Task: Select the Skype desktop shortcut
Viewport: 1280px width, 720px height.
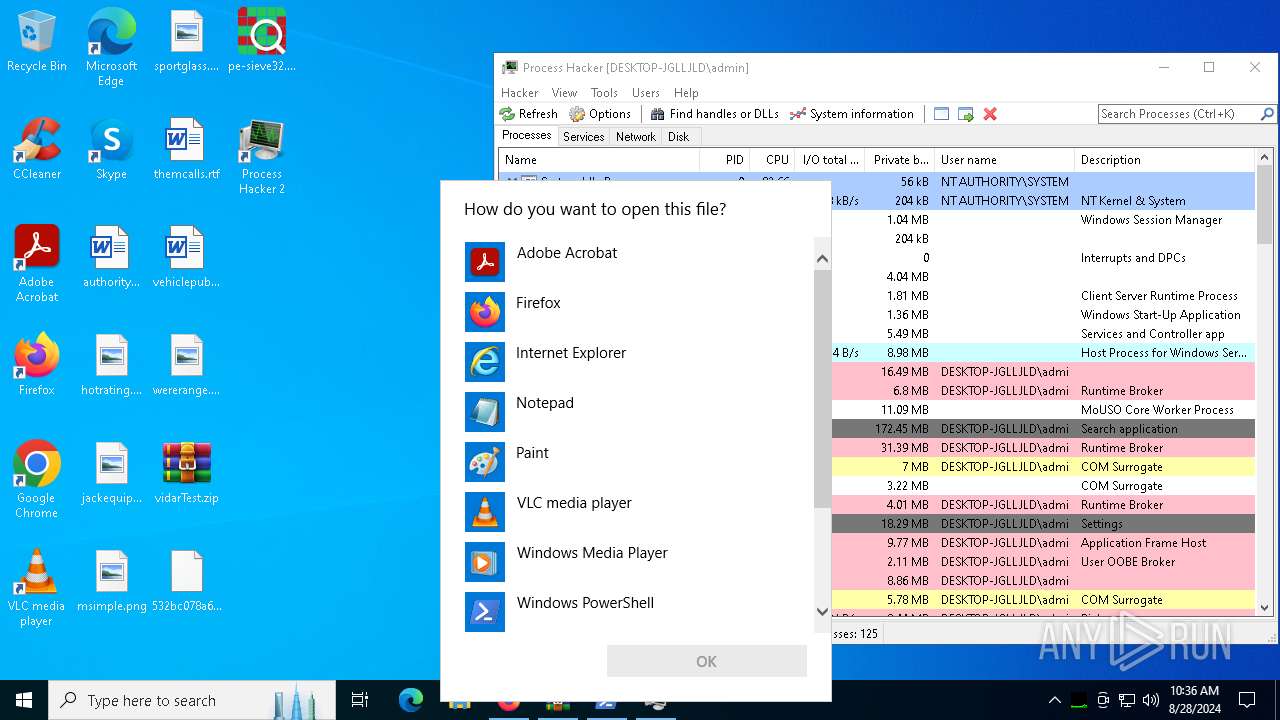Action: [x=111, y=149]
